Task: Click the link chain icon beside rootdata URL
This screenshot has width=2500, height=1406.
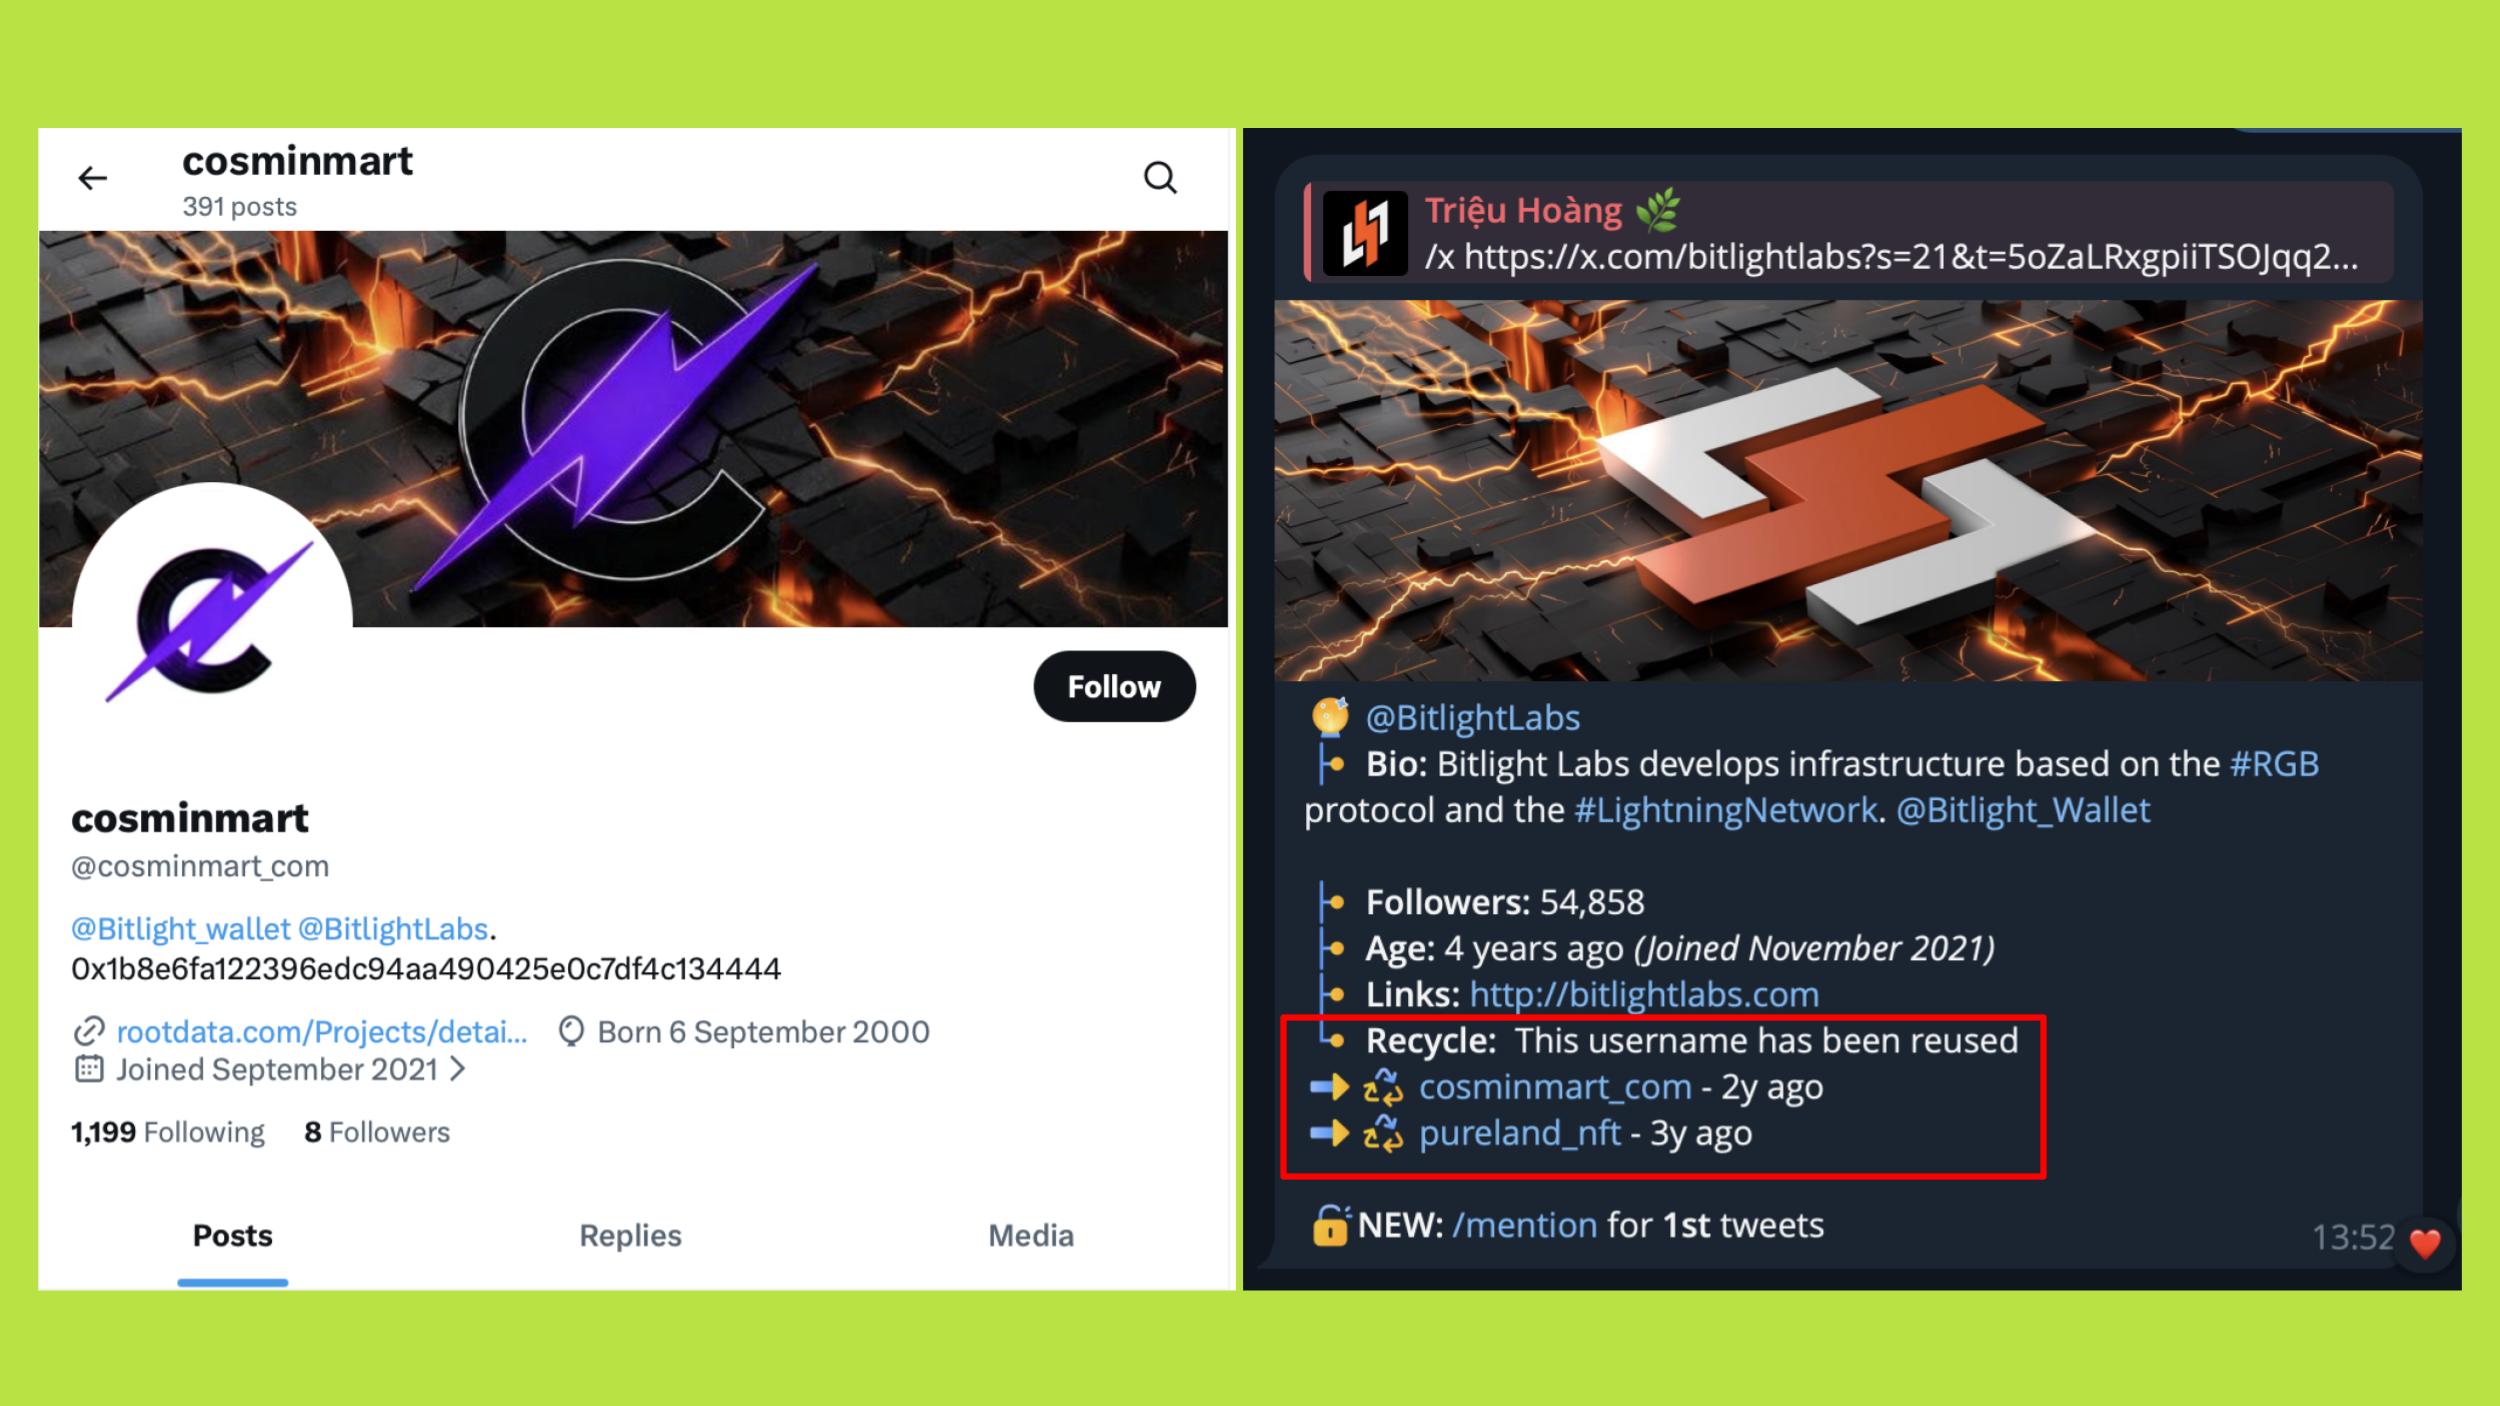Action: click(x=89, y=1031)
